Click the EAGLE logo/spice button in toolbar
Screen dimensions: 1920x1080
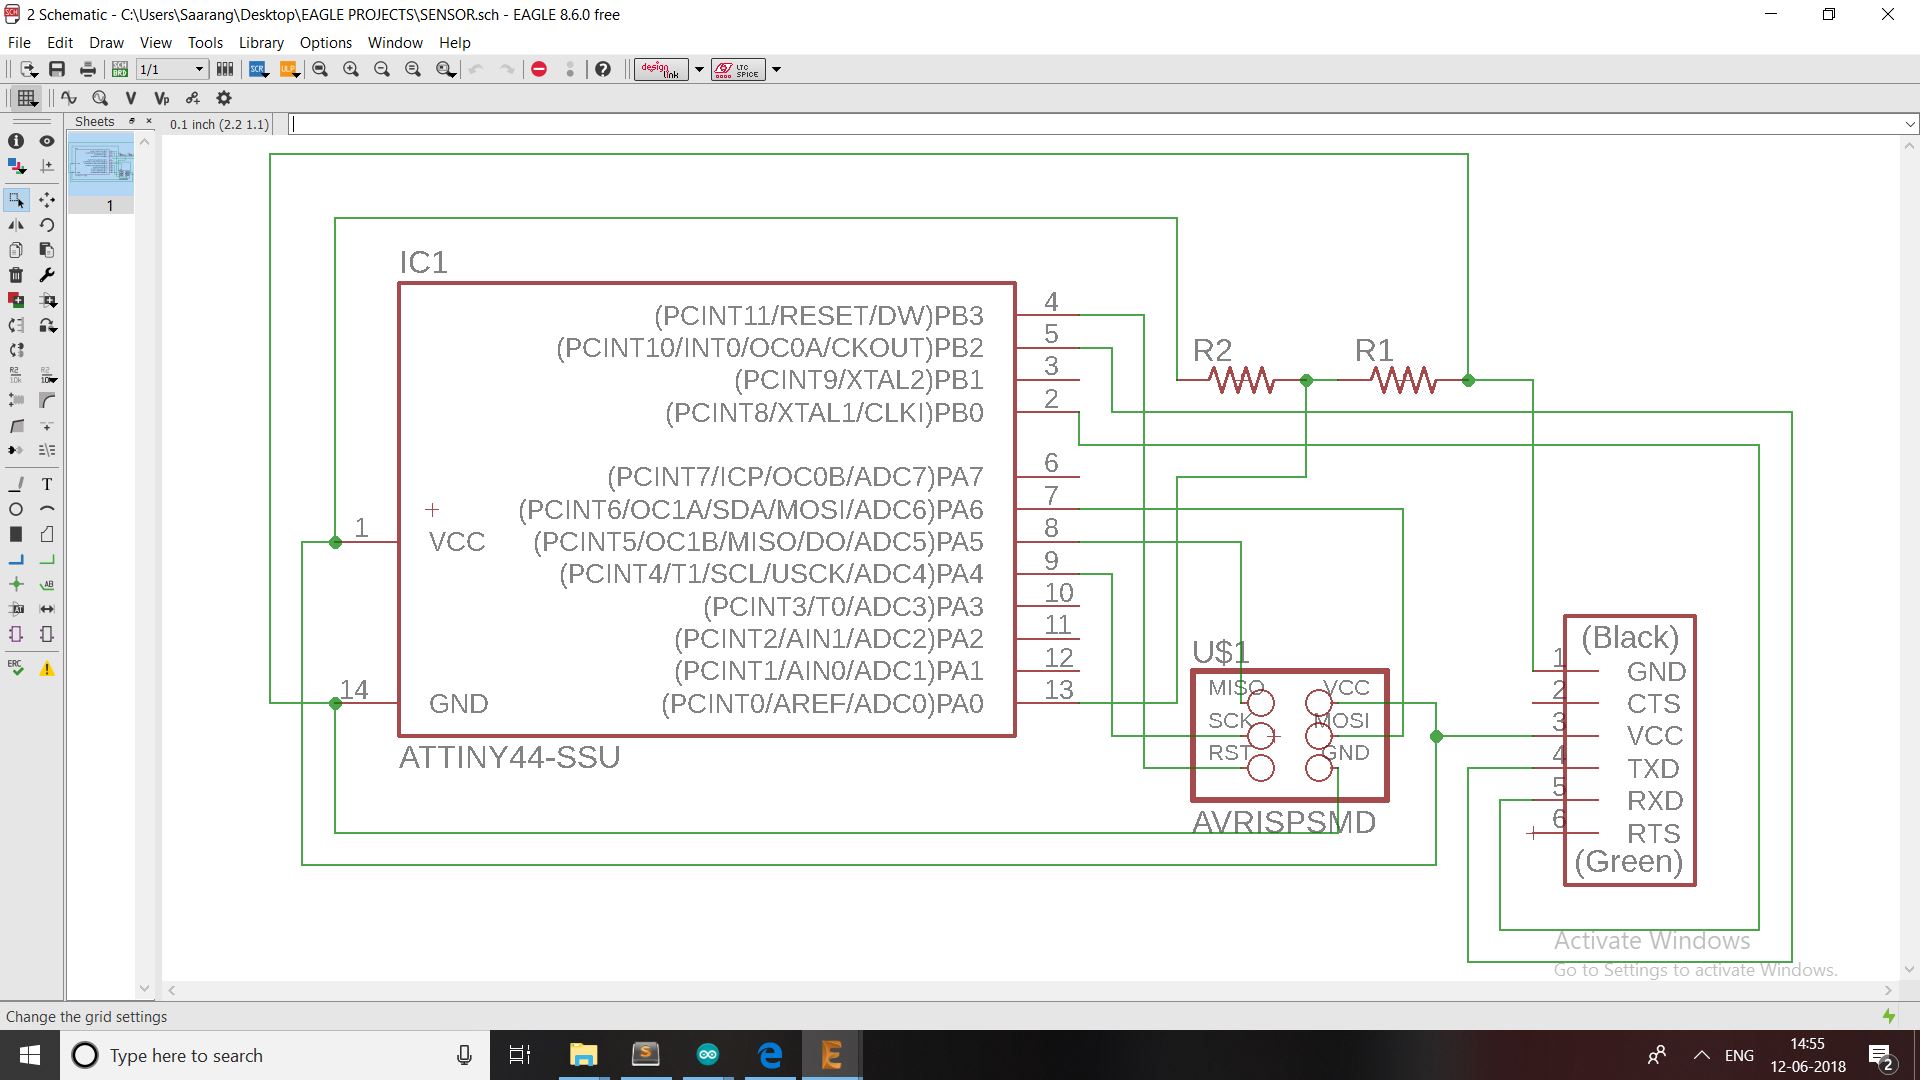point(737,69)
